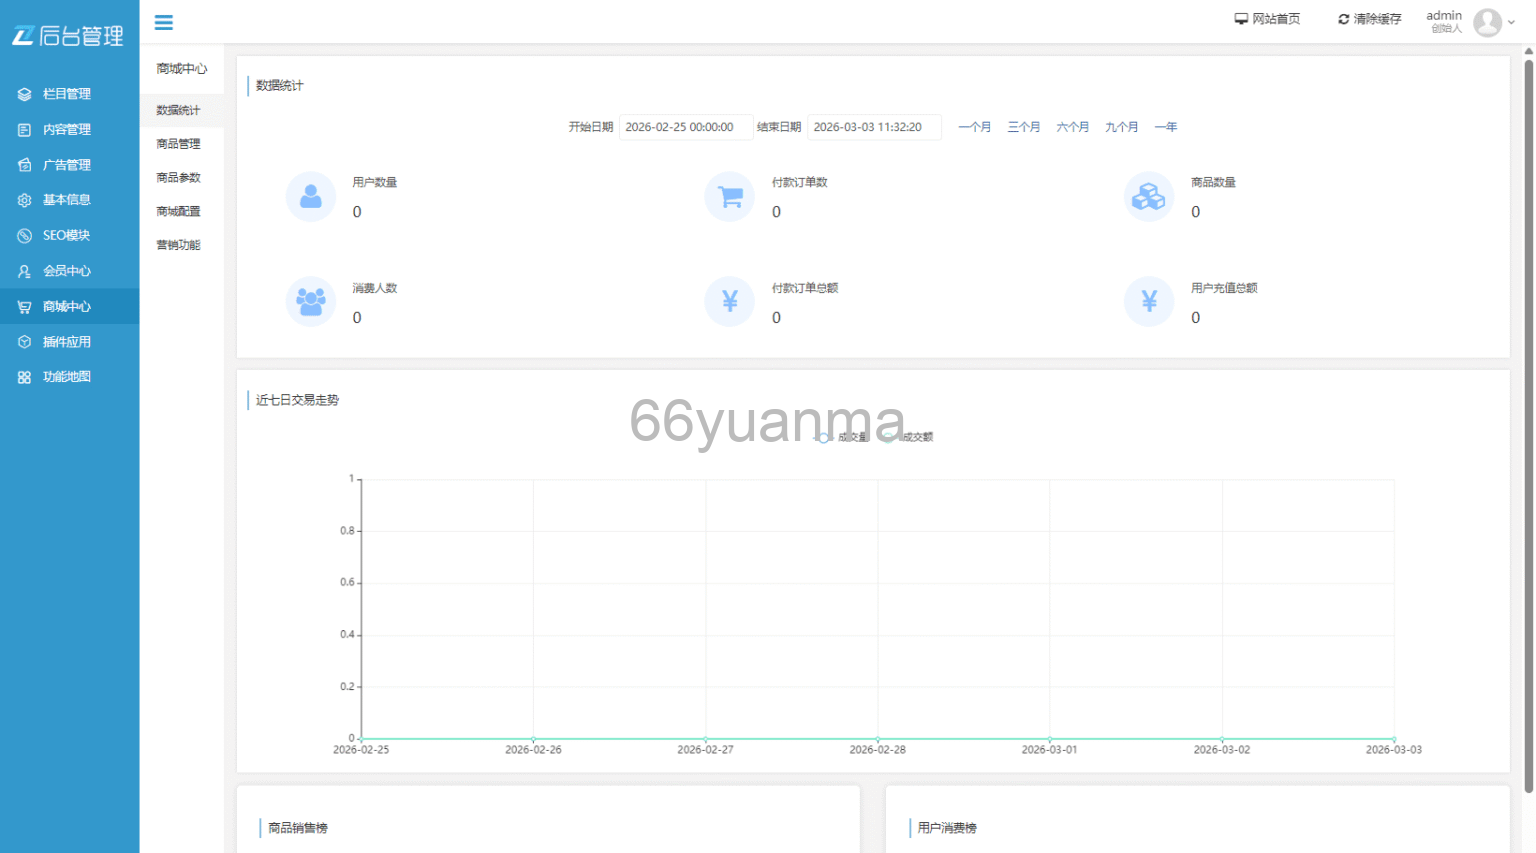Image resolution: width=1536 pixels, height=853 pixels.
Task: Open 基本信息 in the sidebar
Action: point(69,200)
